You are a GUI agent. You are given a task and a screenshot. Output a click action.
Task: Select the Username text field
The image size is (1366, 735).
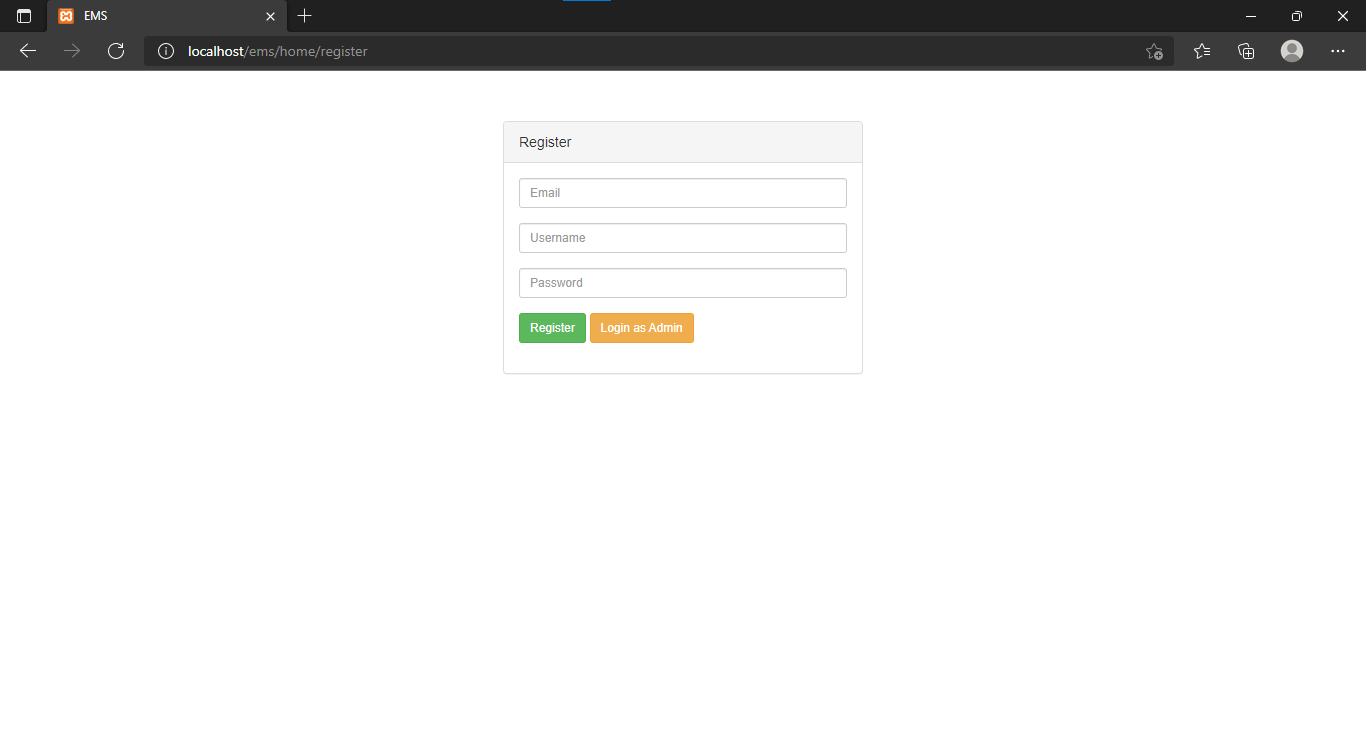click(x=683, y=237)
